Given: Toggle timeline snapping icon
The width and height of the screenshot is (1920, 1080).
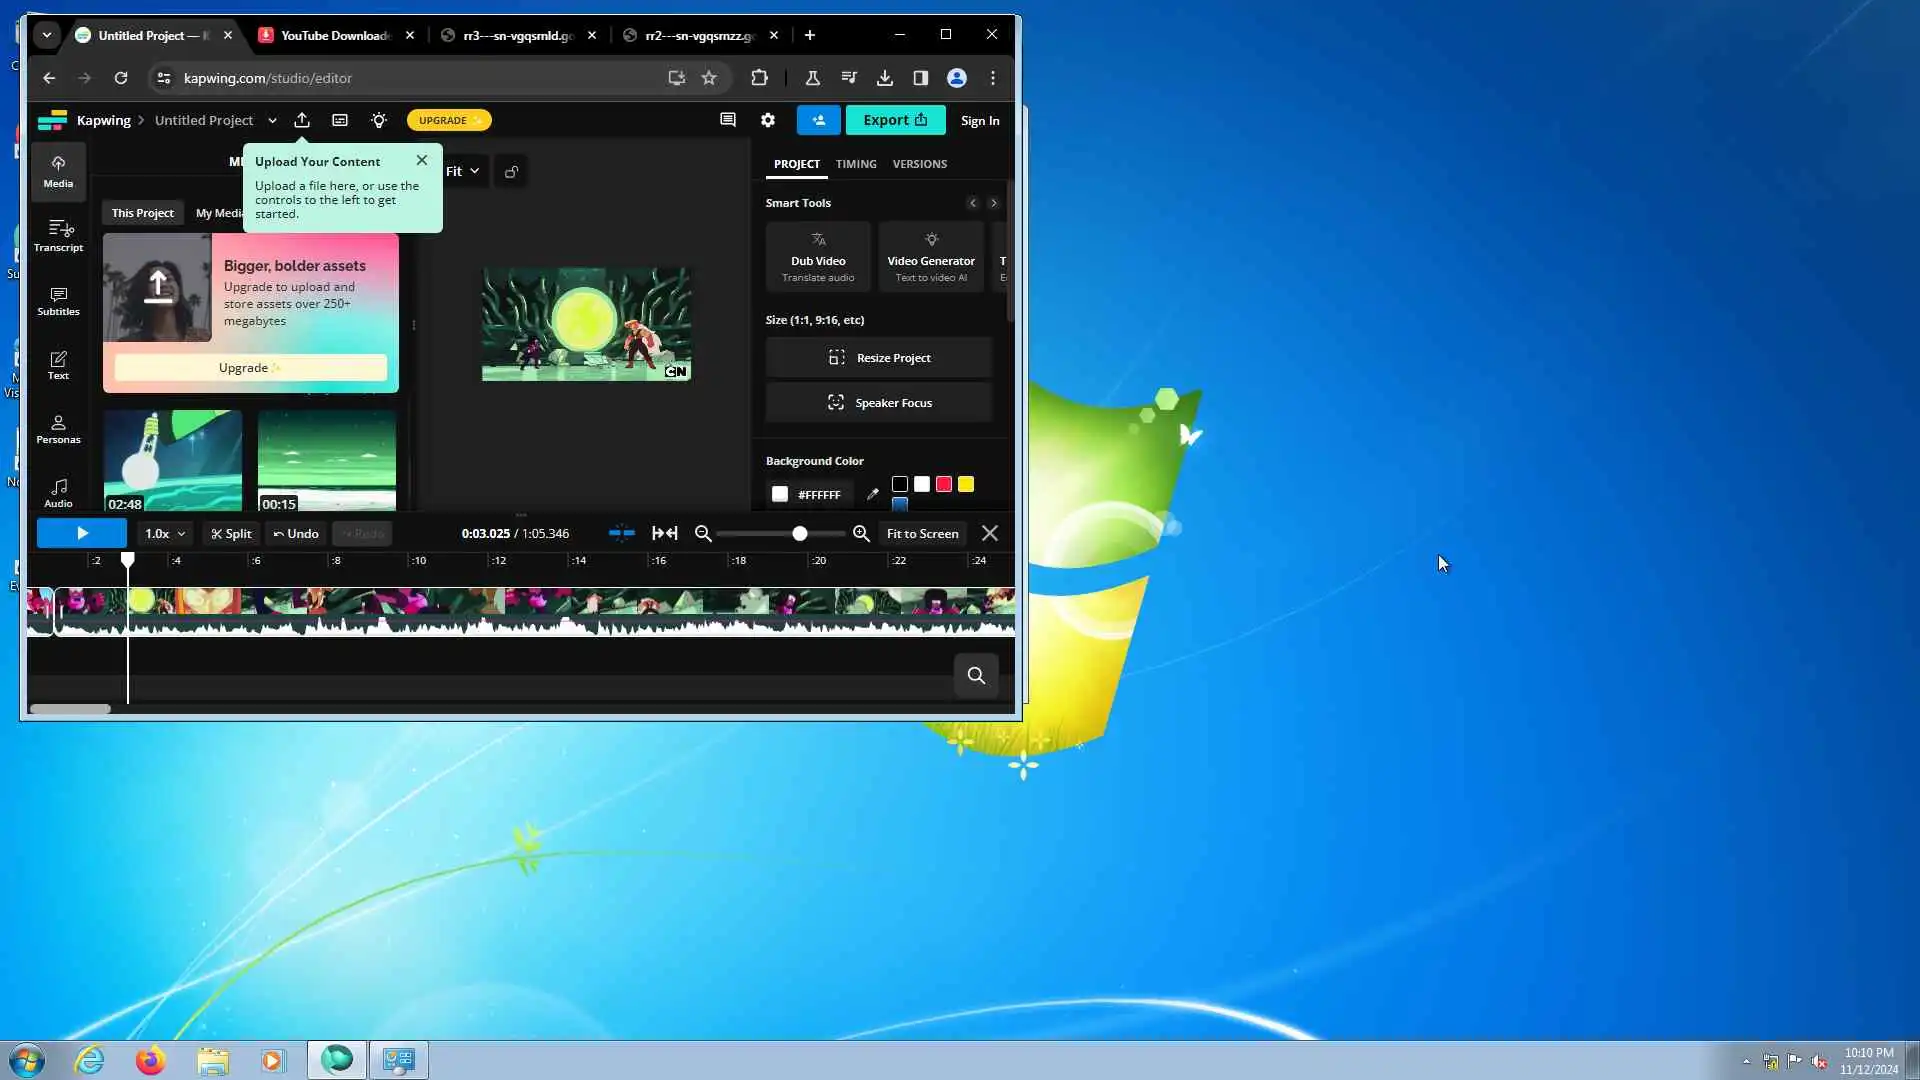Looking at the screenshot, I should coord(621,533).
